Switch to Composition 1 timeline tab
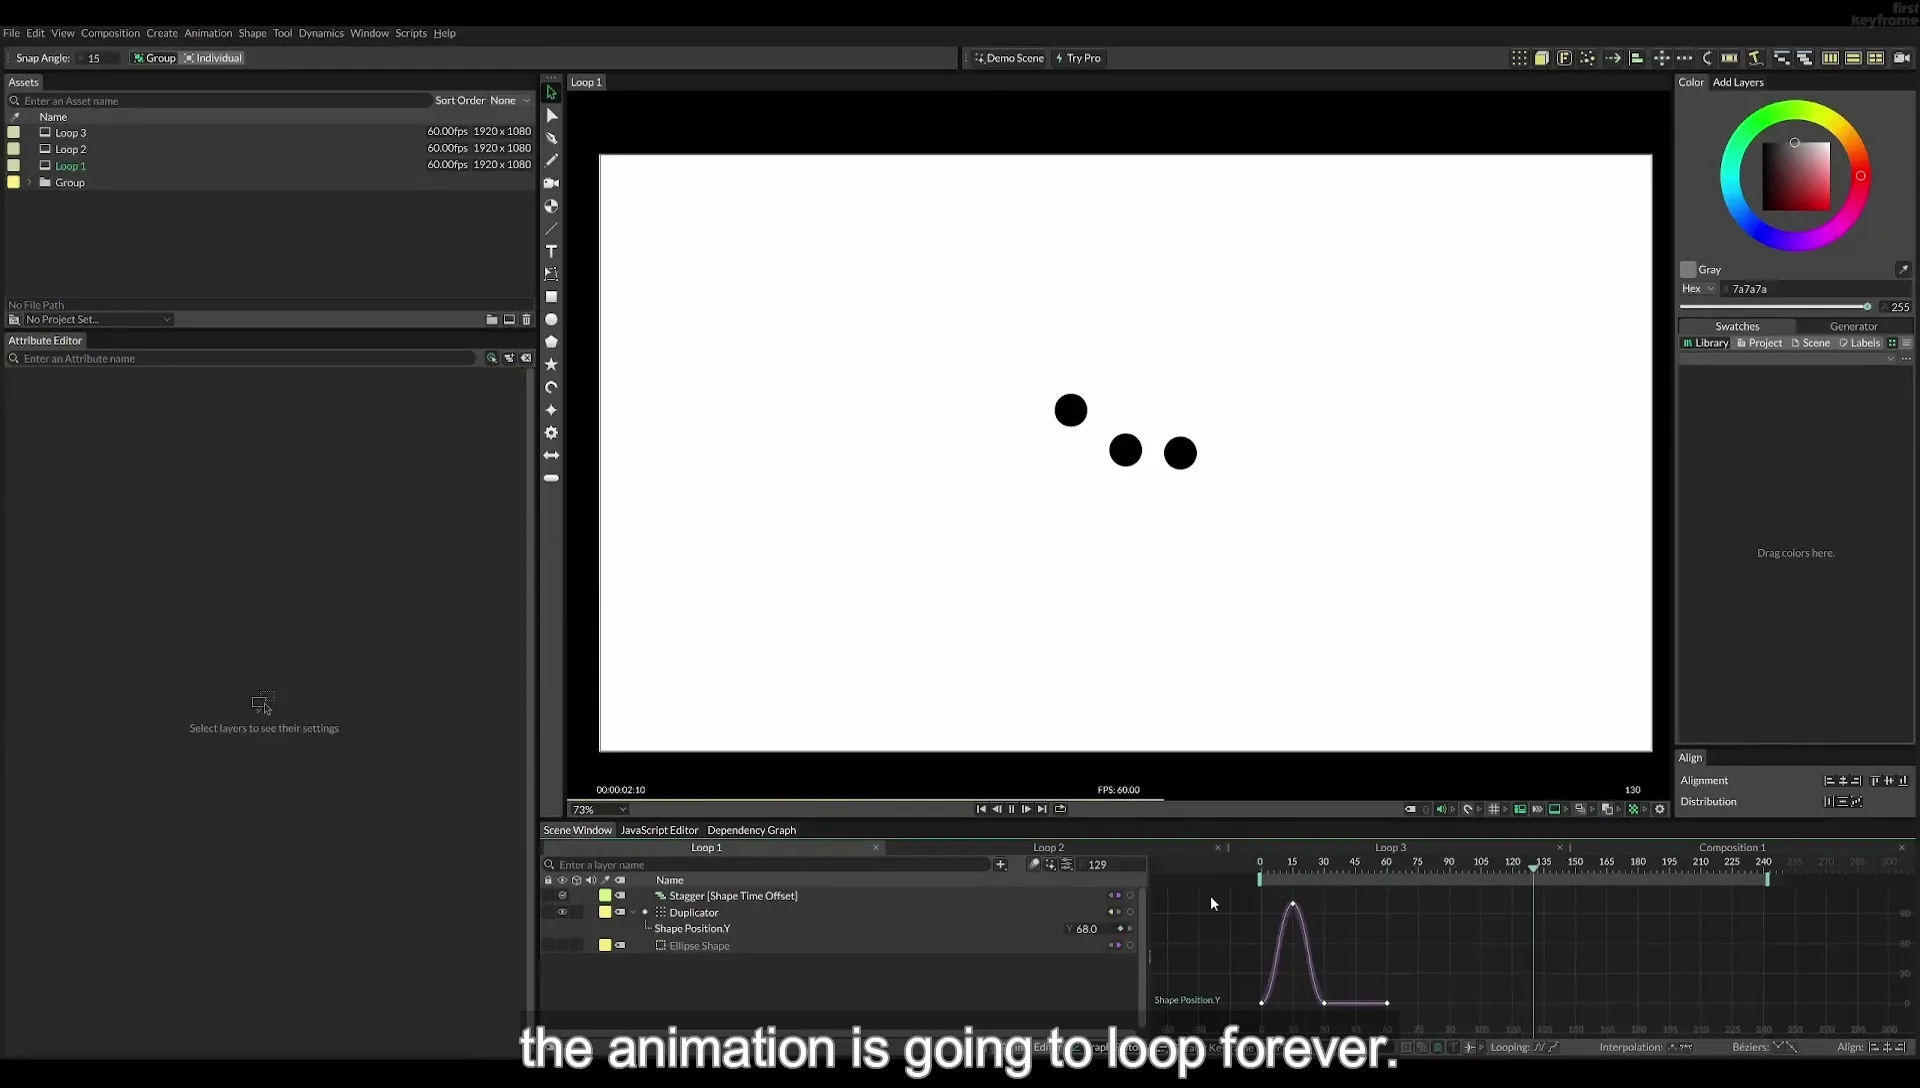1920x1088 pixels. click(x=1732, y=848)
